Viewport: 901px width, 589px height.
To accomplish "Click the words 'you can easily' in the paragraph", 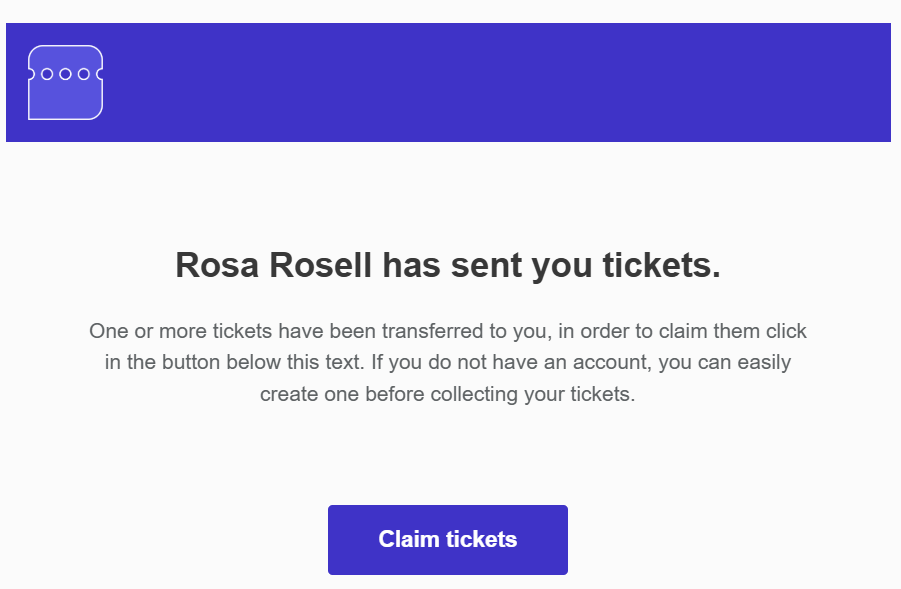I will (725, 363).
